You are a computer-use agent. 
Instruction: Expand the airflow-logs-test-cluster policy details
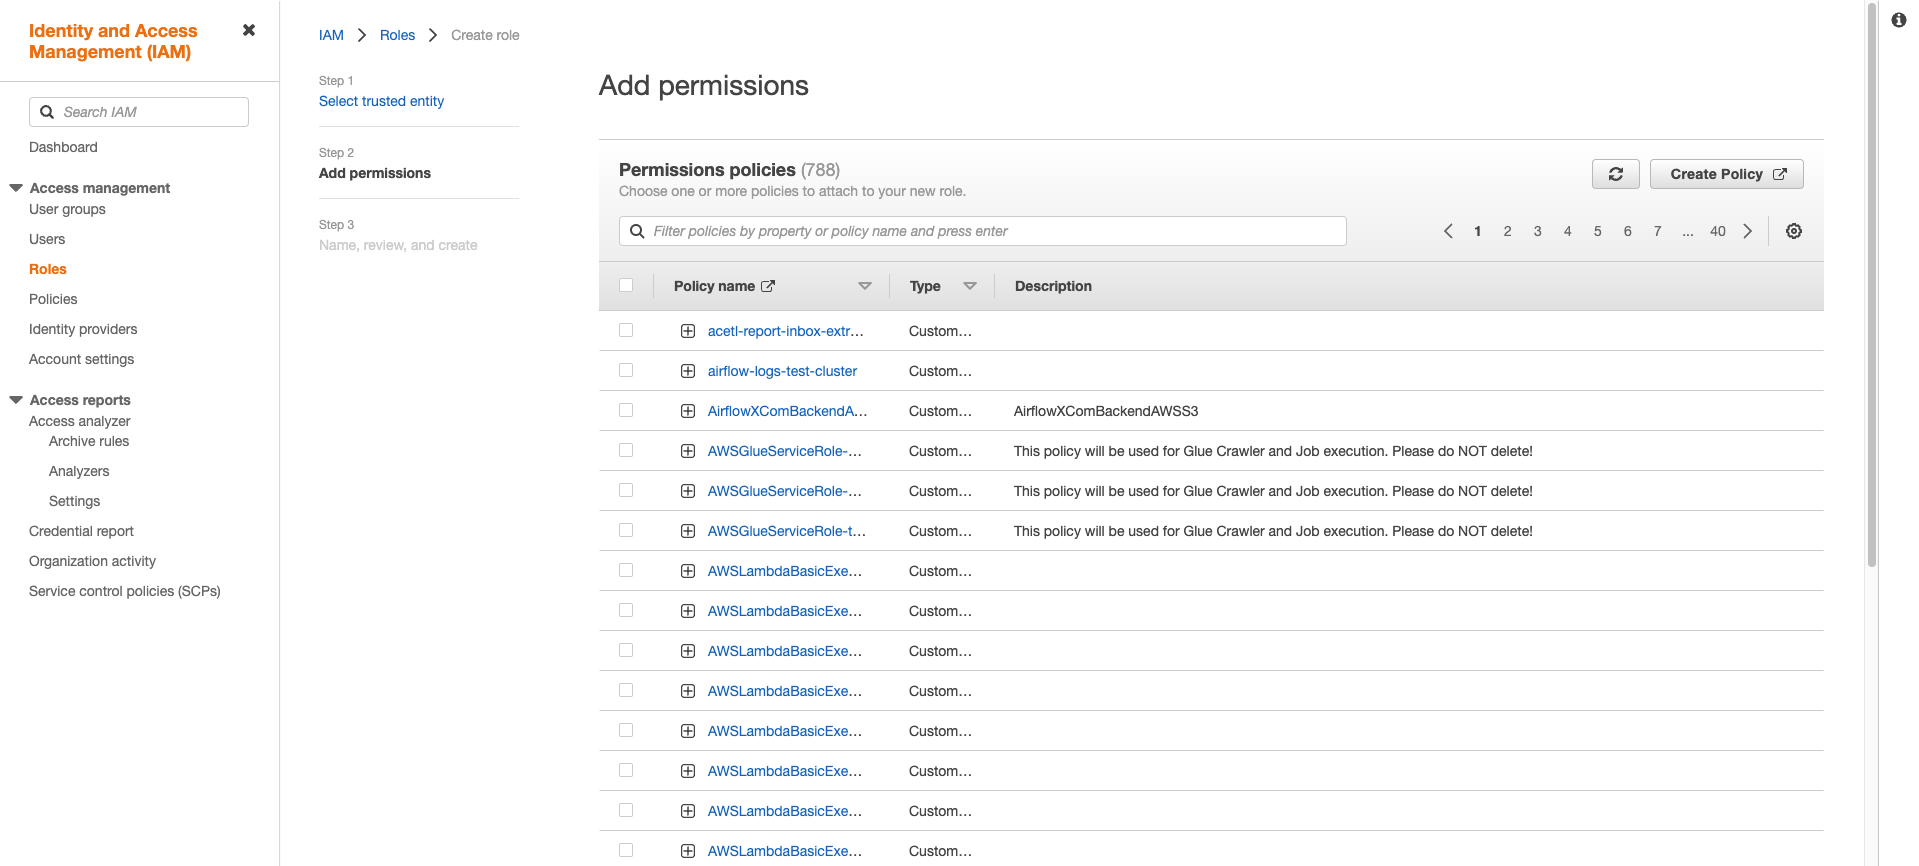(688, 371)
